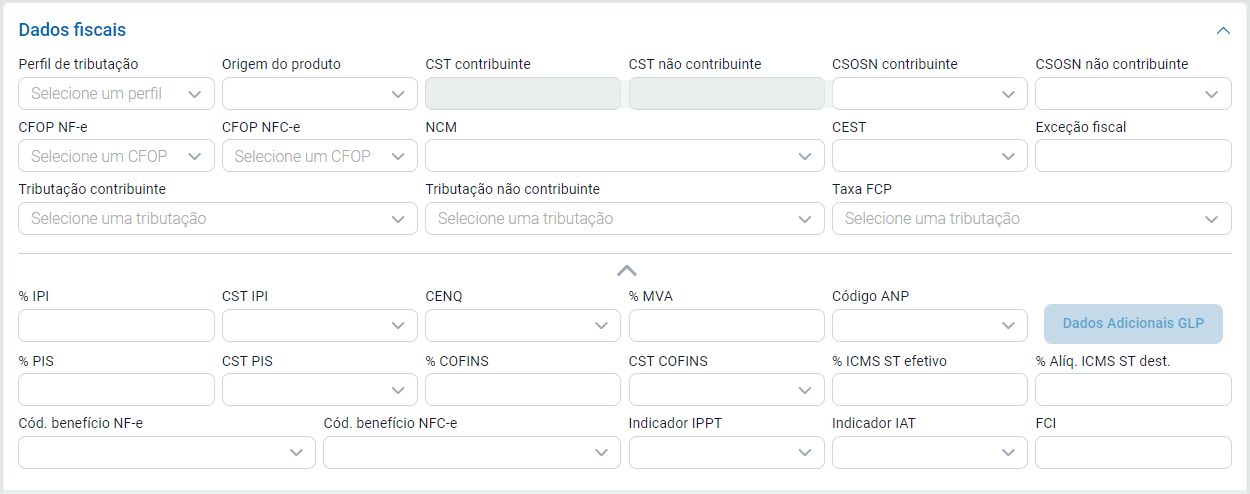Expand the CST IPI dropdown
1250x494 pixels.
point(319,326)
